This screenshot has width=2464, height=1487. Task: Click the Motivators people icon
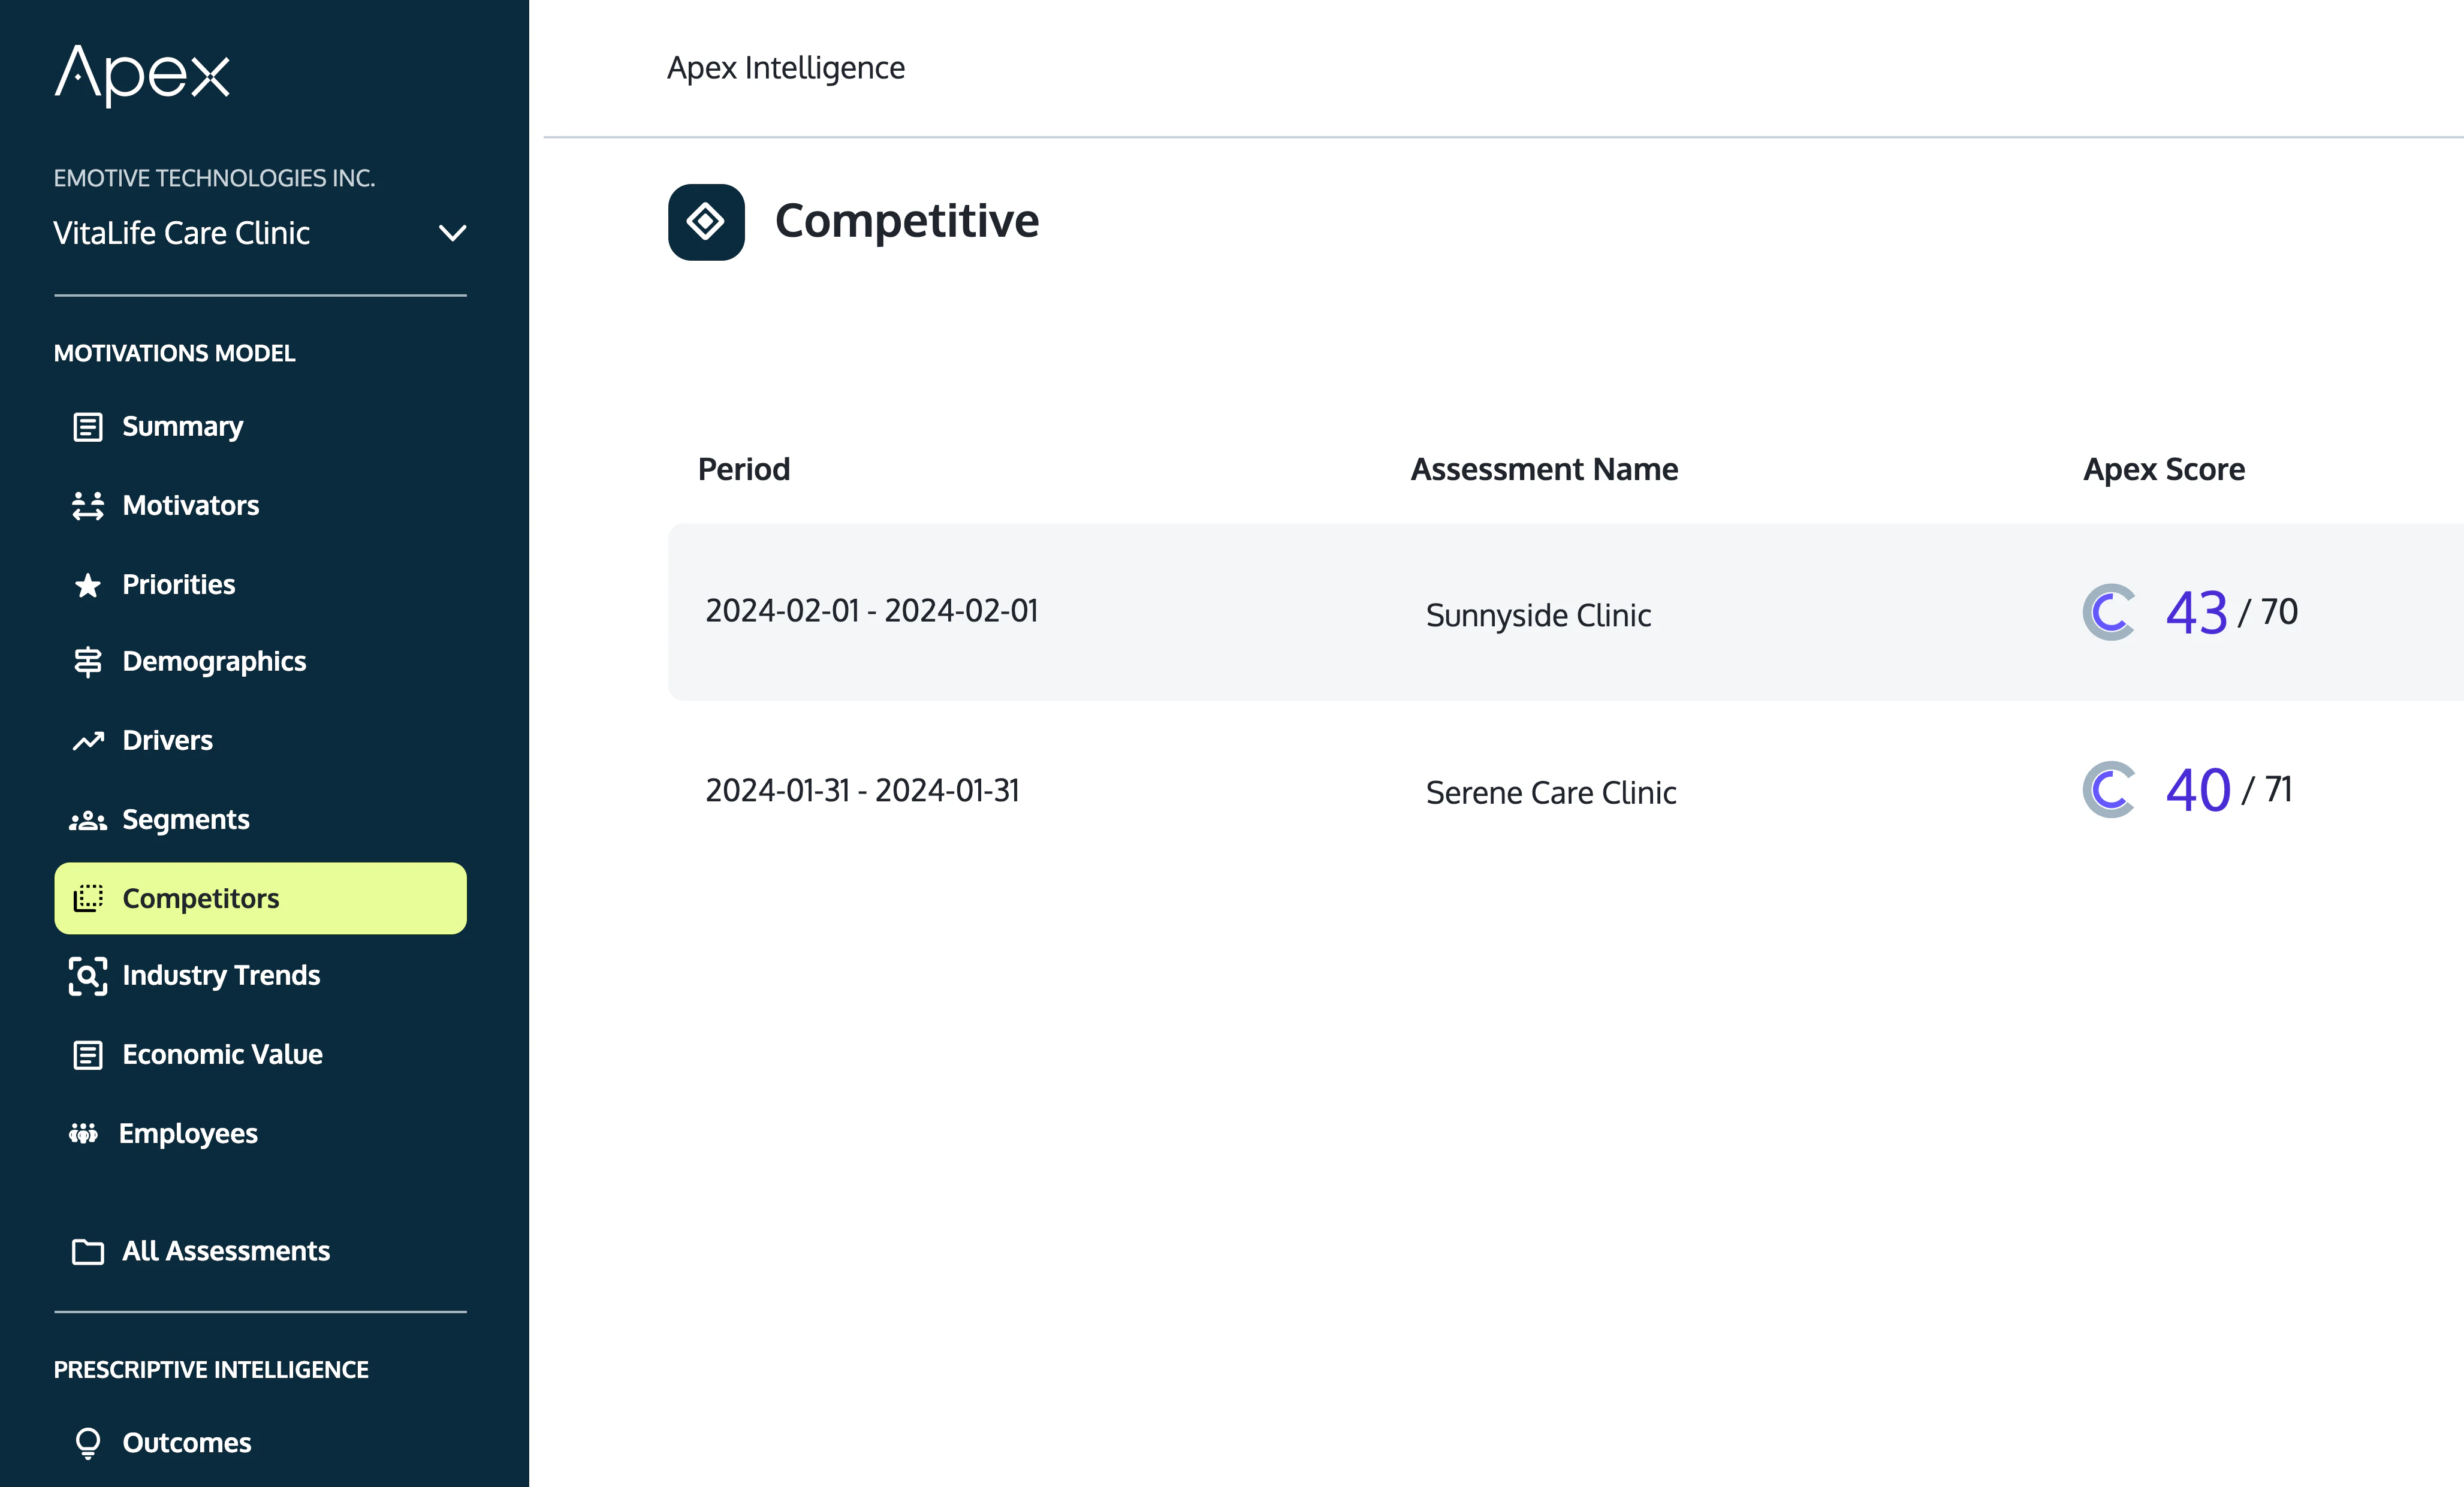[x=88, y=506]
